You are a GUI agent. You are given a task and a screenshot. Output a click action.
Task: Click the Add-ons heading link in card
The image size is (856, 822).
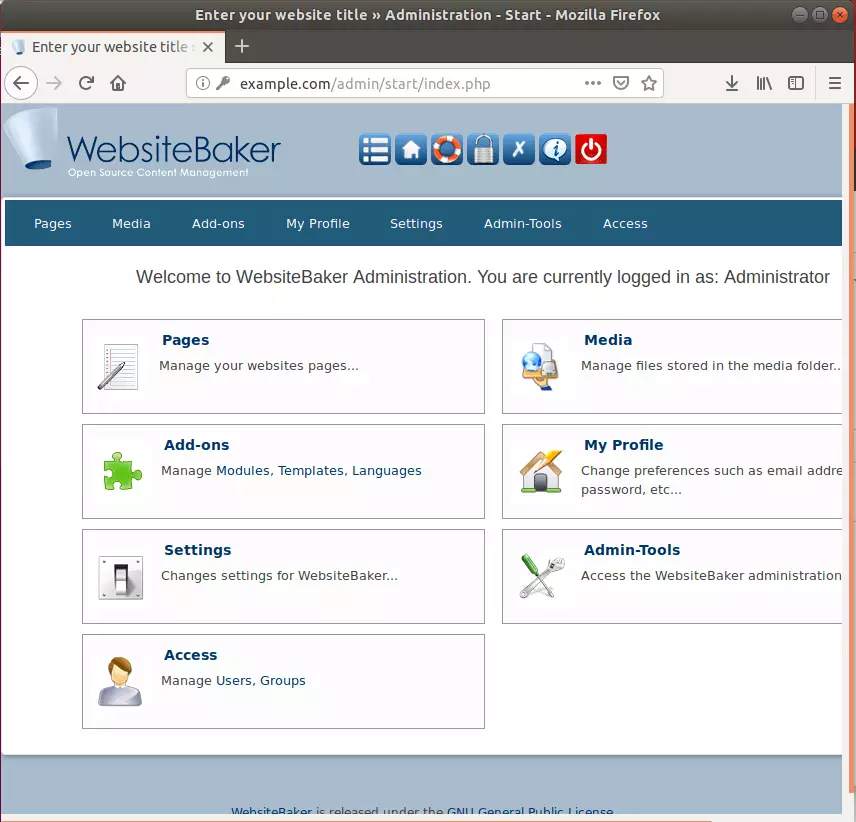tap(197, 445)
